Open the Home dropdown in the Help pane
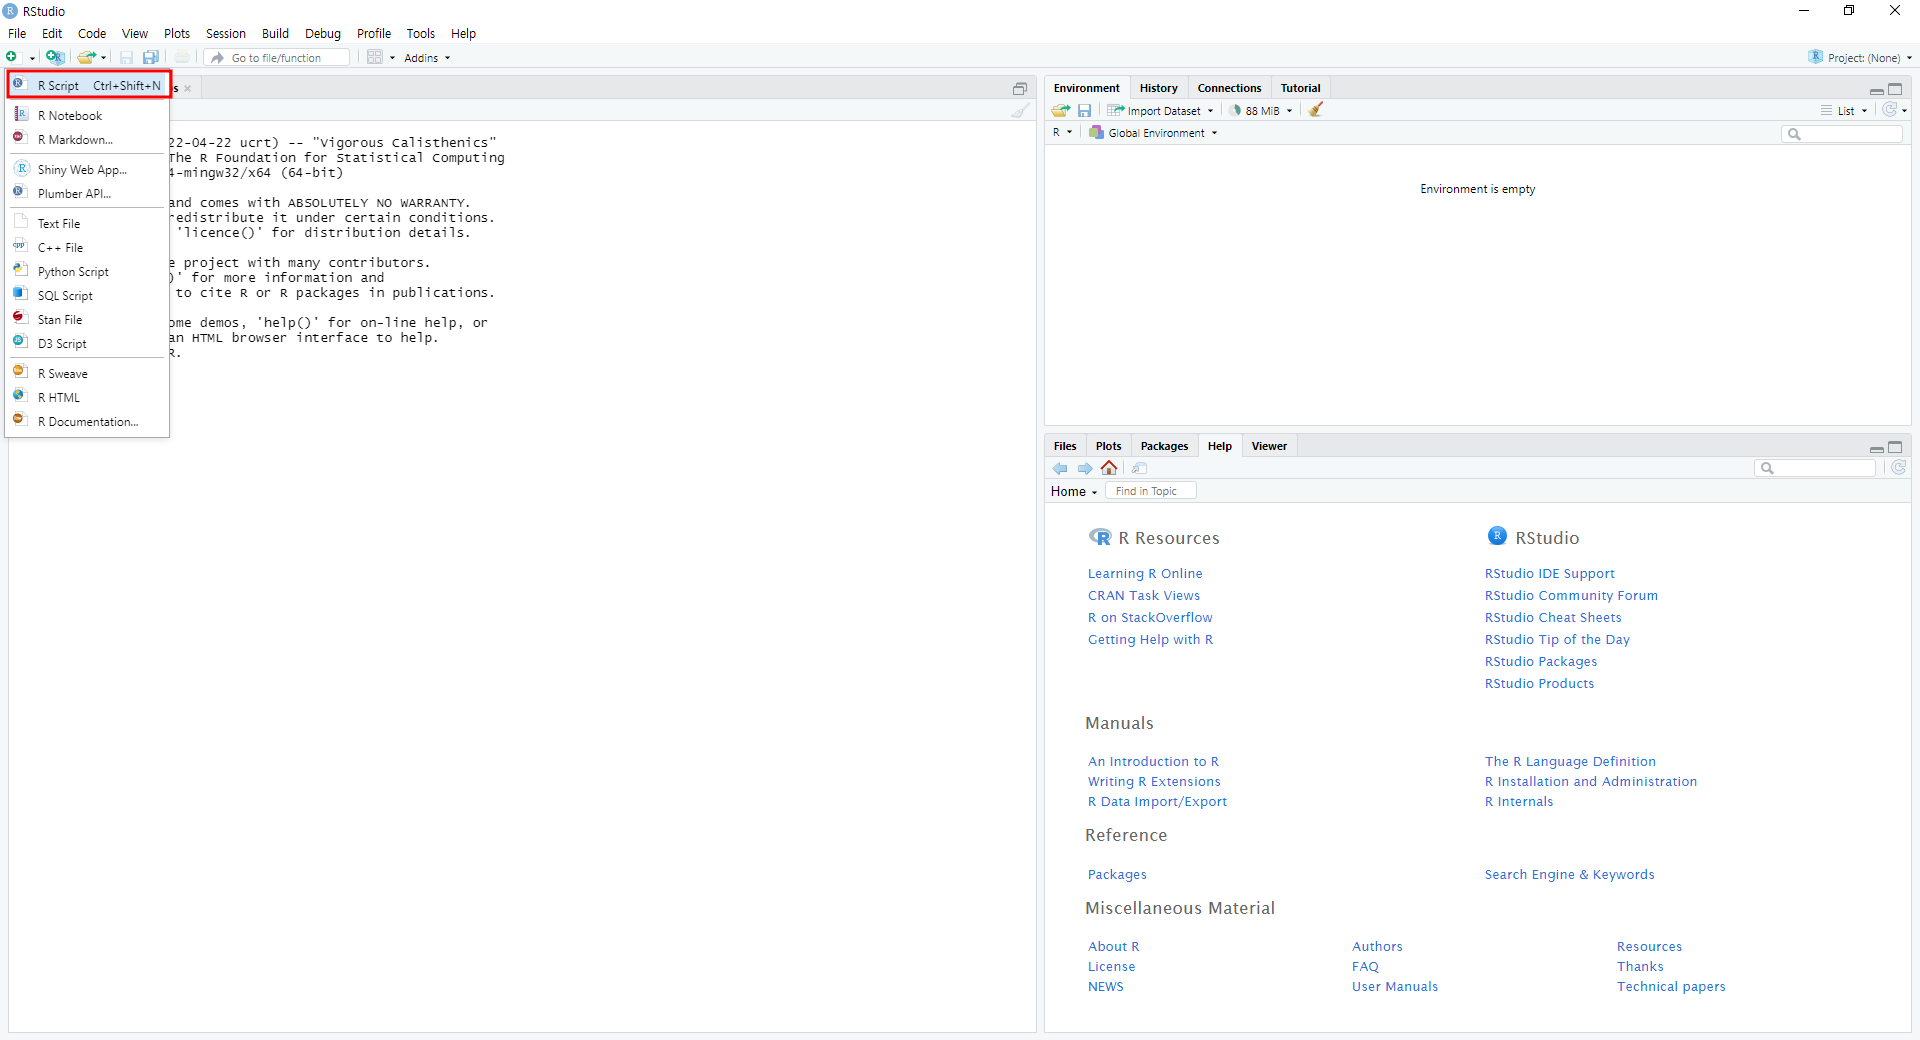1920x1040 pixels. pyautogui.click(x=1074, y=491)
